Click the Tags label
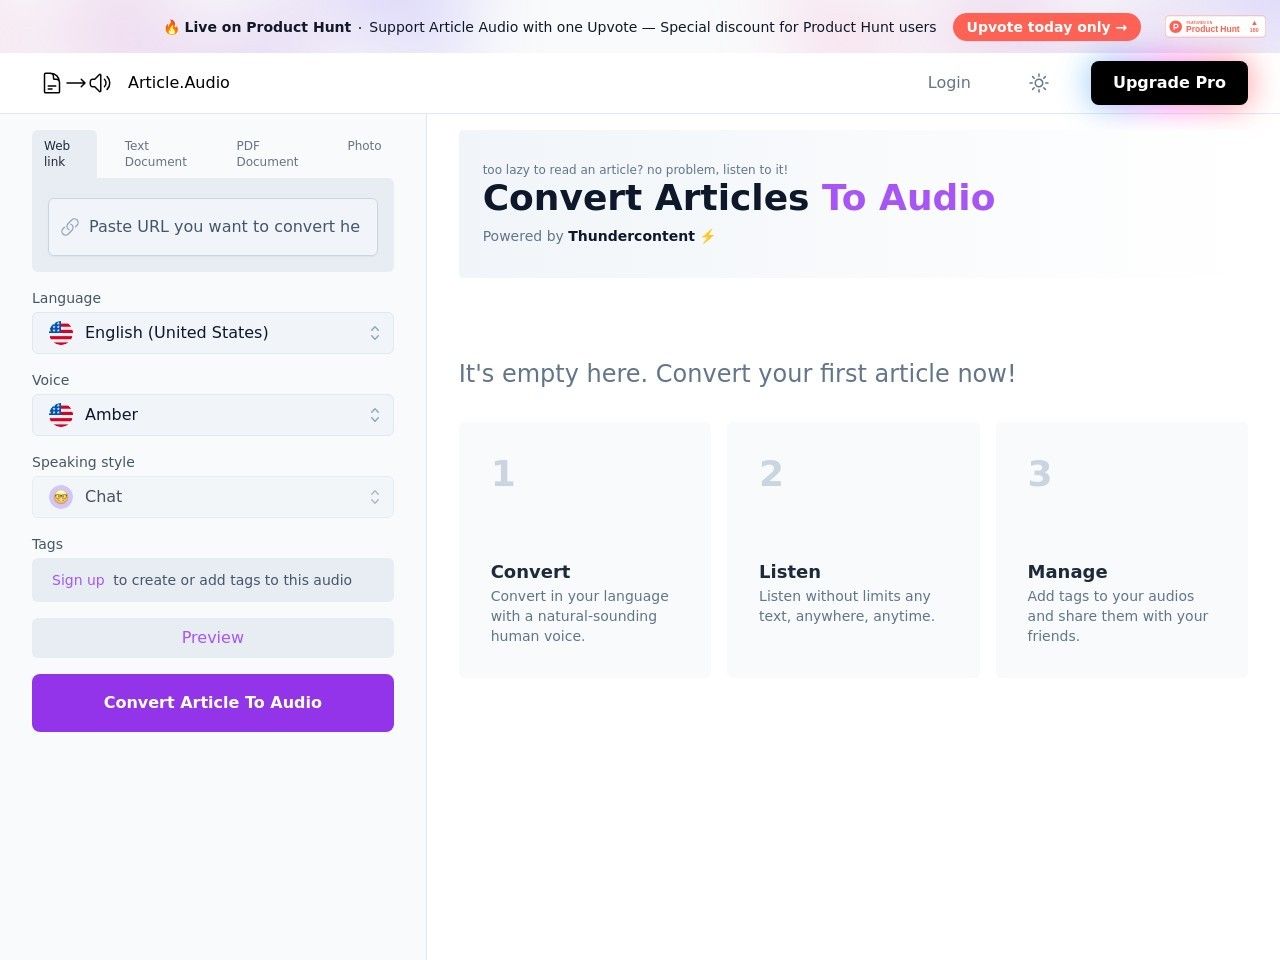This screenshot has height=960, width=1280. click(47, 544)
